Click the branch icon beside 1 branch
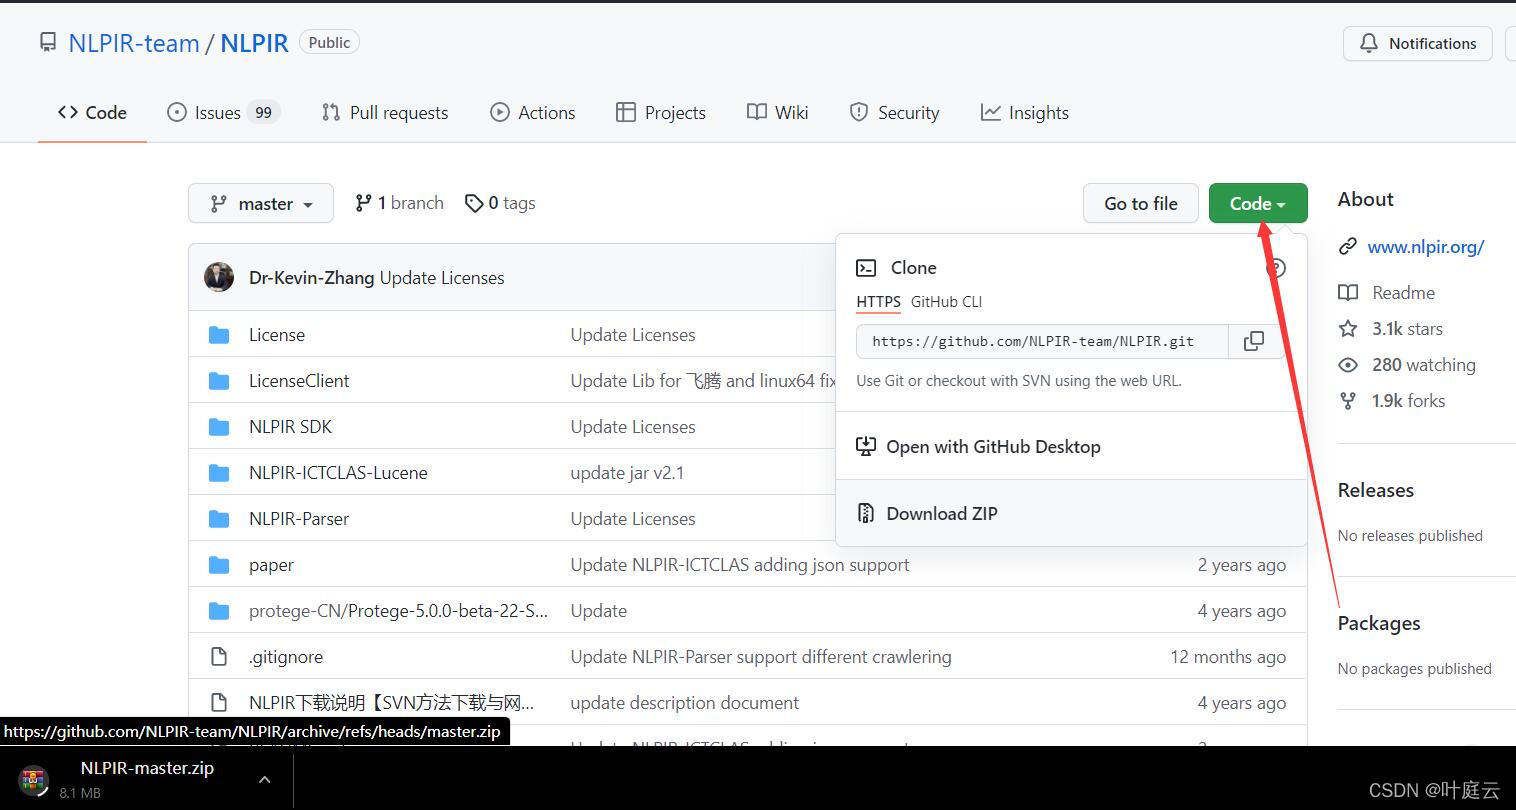Screen dimensions: 1516x810 pos(363,203)
